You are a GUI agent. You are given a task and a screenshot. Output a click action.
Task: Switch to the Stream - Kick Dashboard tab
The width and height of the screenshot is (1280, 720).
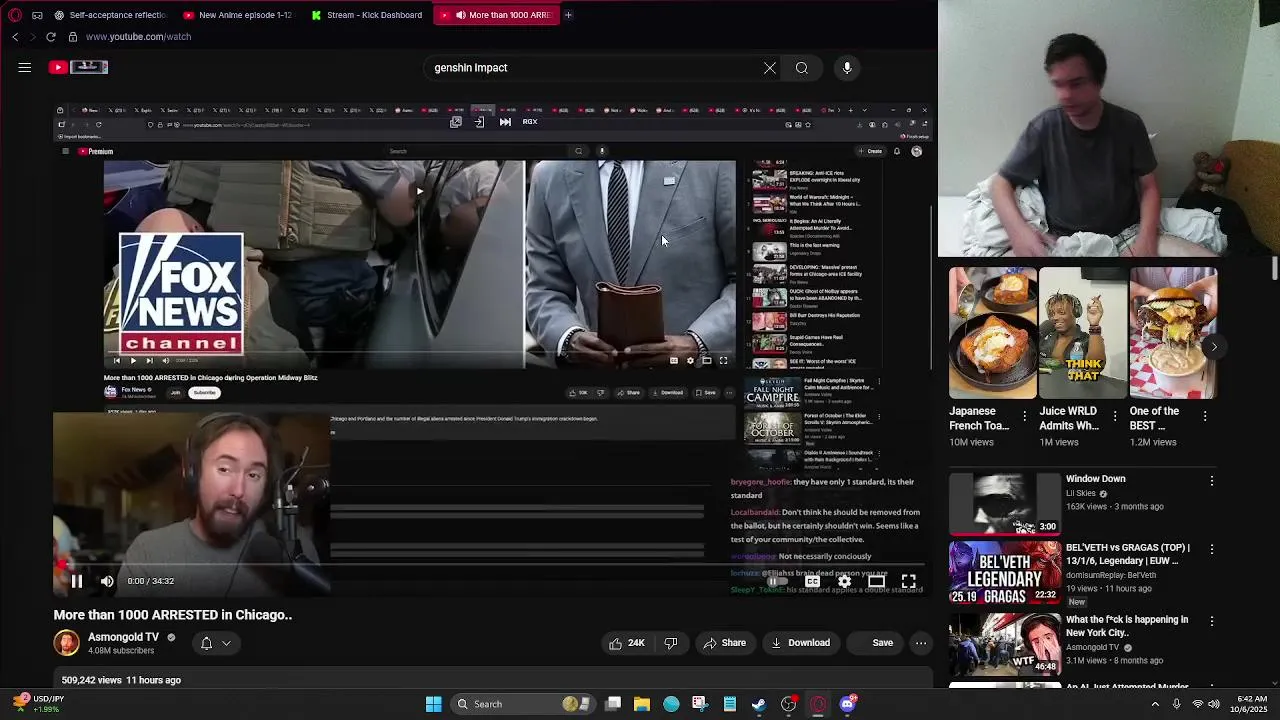point(366,15)
